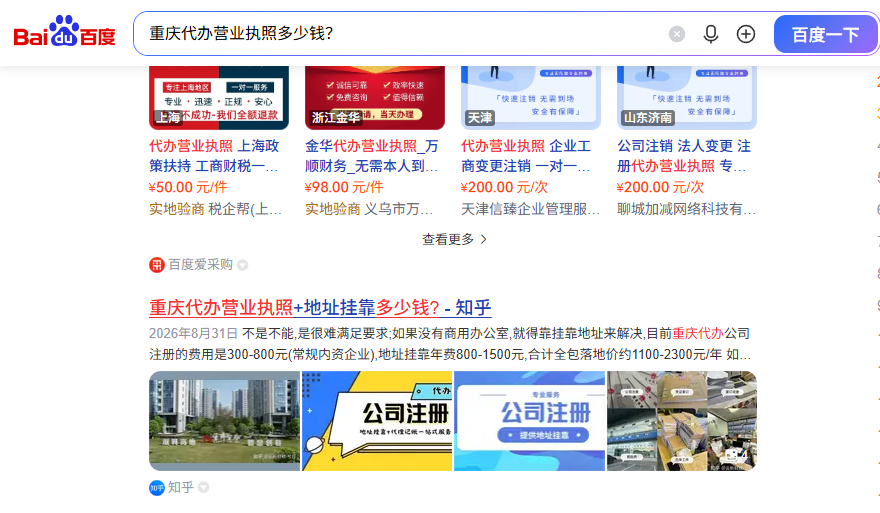
Task: Open the 山东济南 product card image
Action: pos(687,98)
